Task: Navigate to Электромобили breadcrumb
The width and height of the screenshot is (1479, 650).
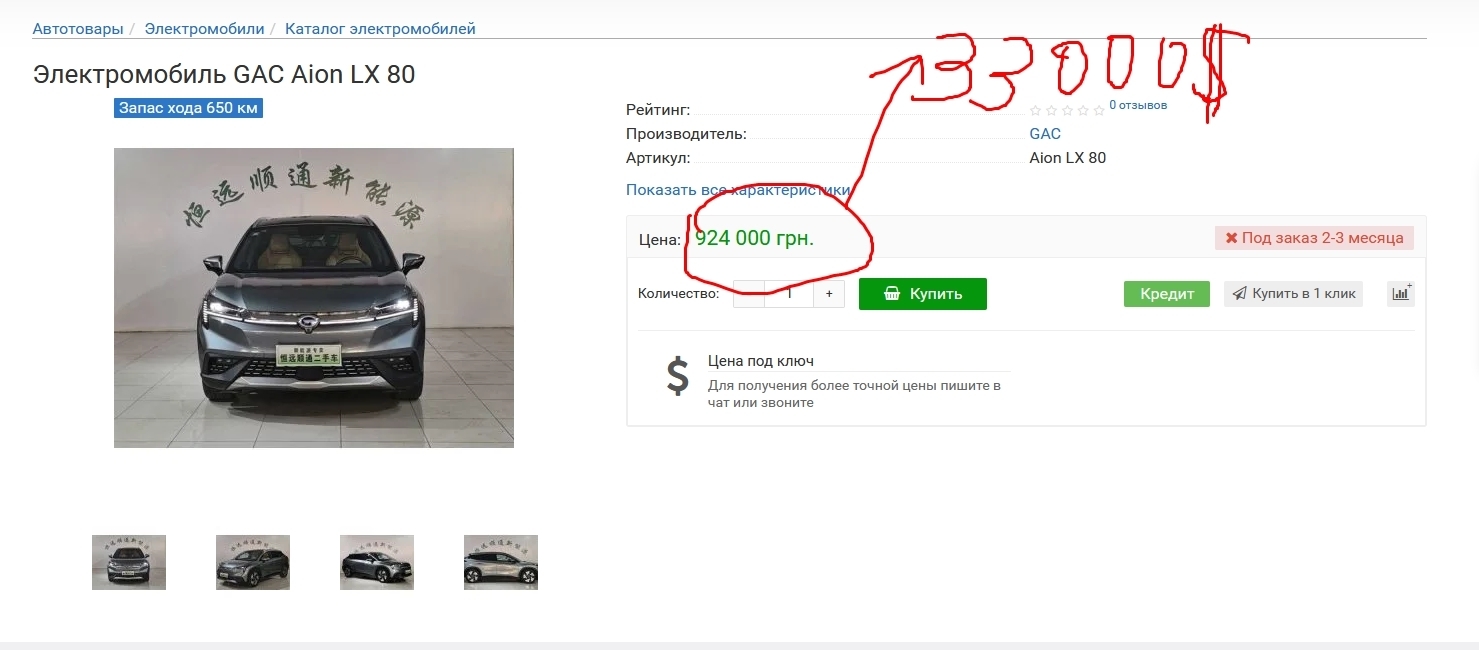Action: [204, 29]
